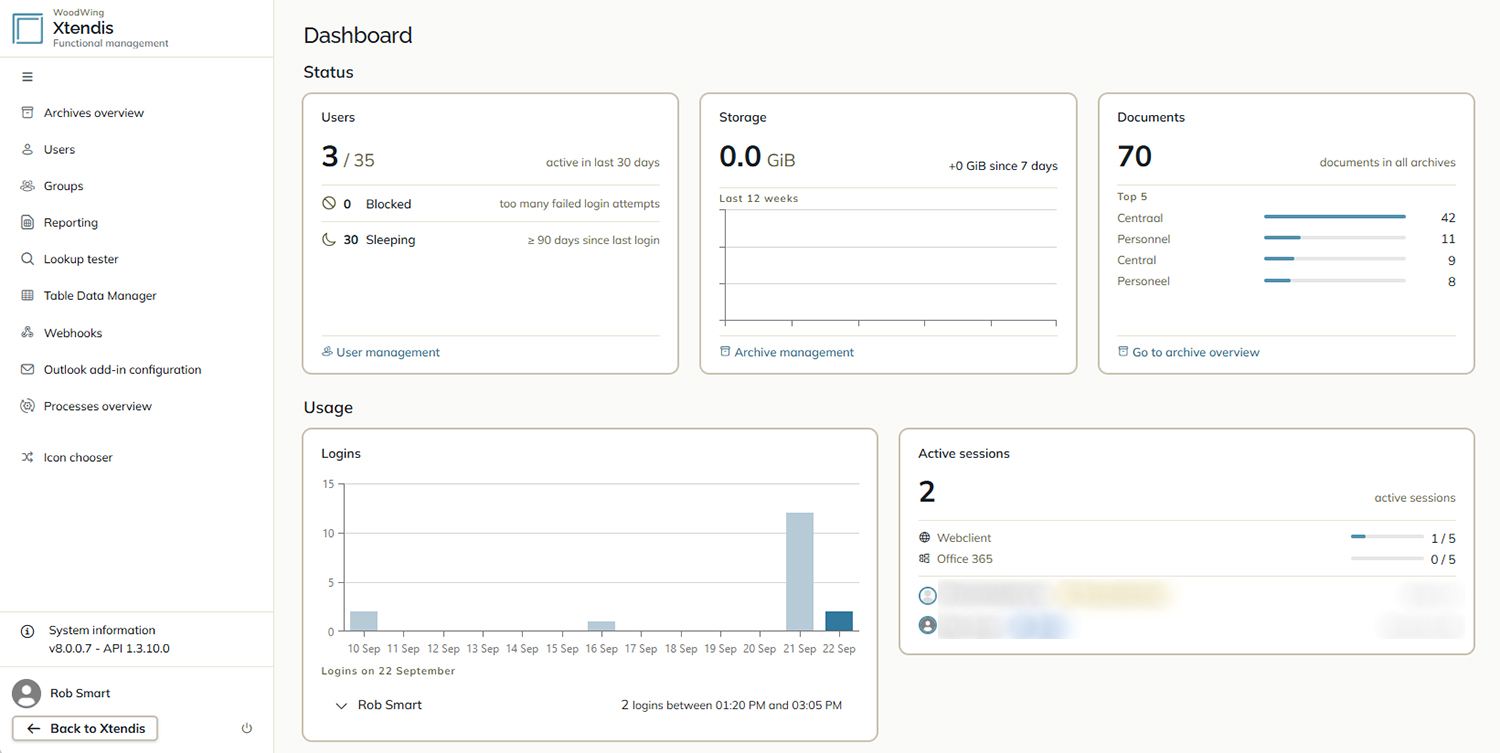The height and width of the screenshot is (753, 1500).
Task: Click the Blocked users icon
Action: click(329, 203)
